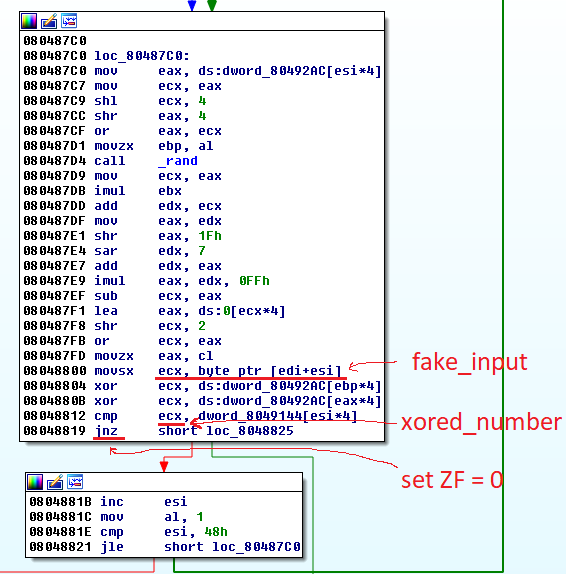The image size is (566, 574).
Task: Click color icon of loc_80487C0 block
Action: [29, 21]
